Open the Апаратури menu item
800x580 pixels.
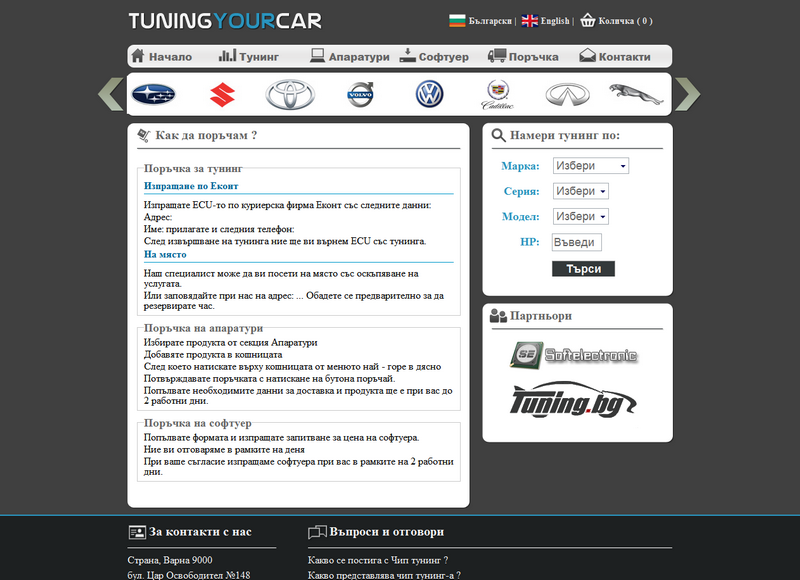[x=359, y=57]
